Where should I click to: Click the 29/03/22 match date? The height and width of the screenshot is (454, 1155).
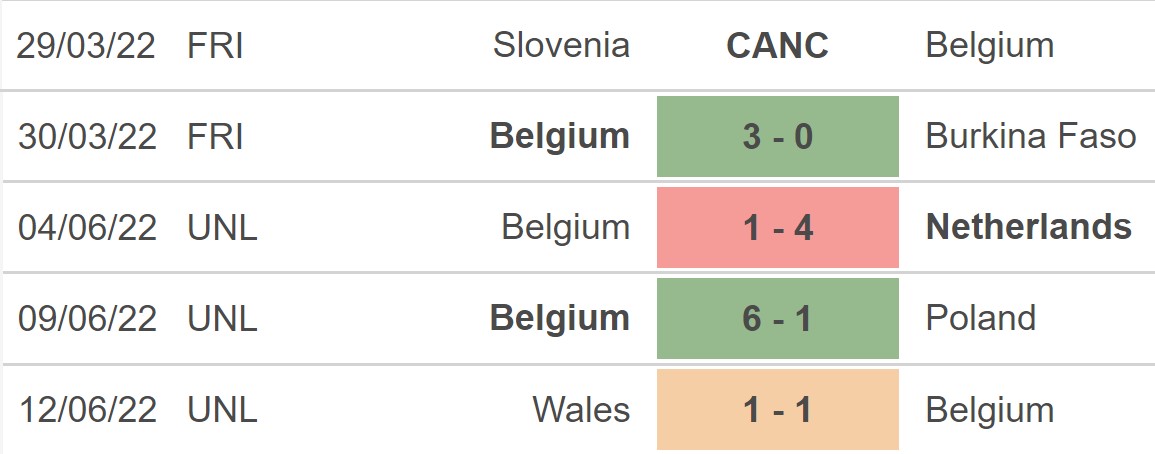[x=86, y=46]
